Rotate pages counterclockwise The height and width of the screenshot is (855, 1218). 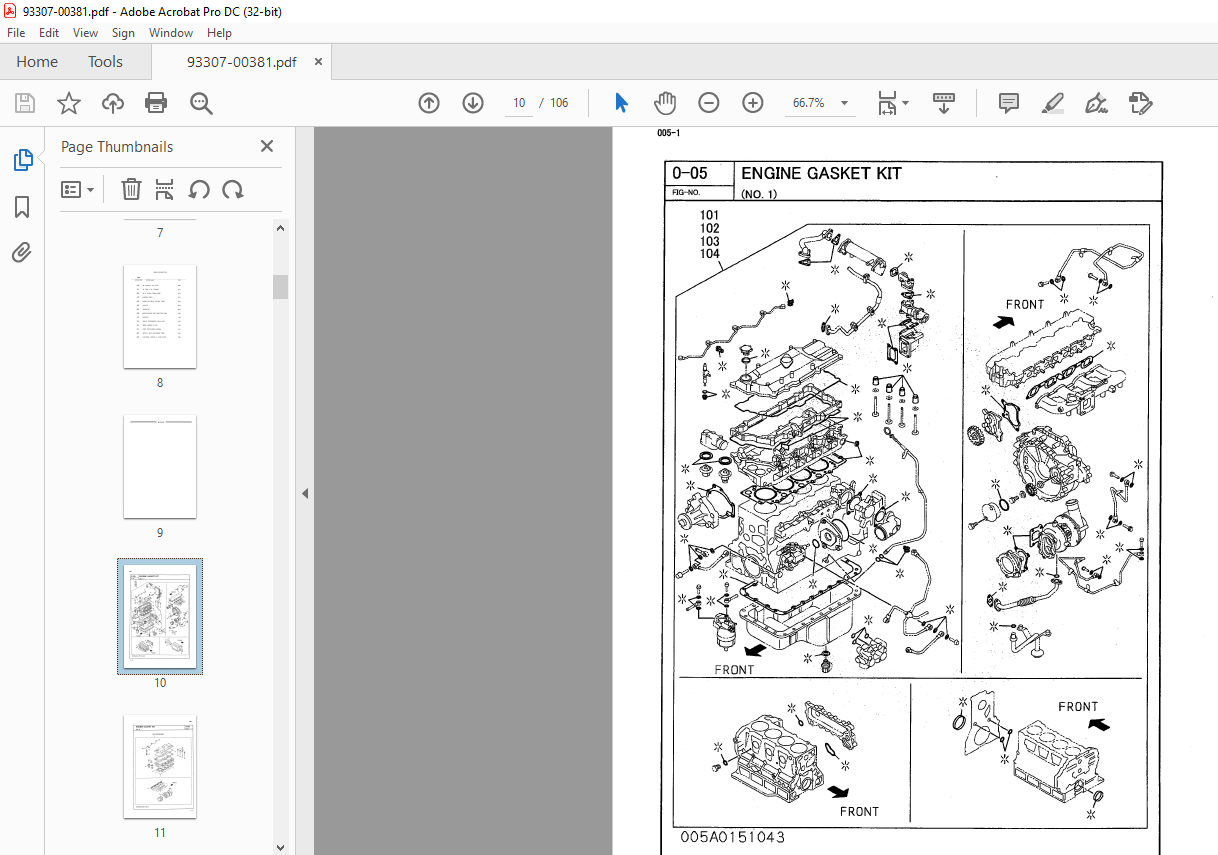tap(199, 189)
